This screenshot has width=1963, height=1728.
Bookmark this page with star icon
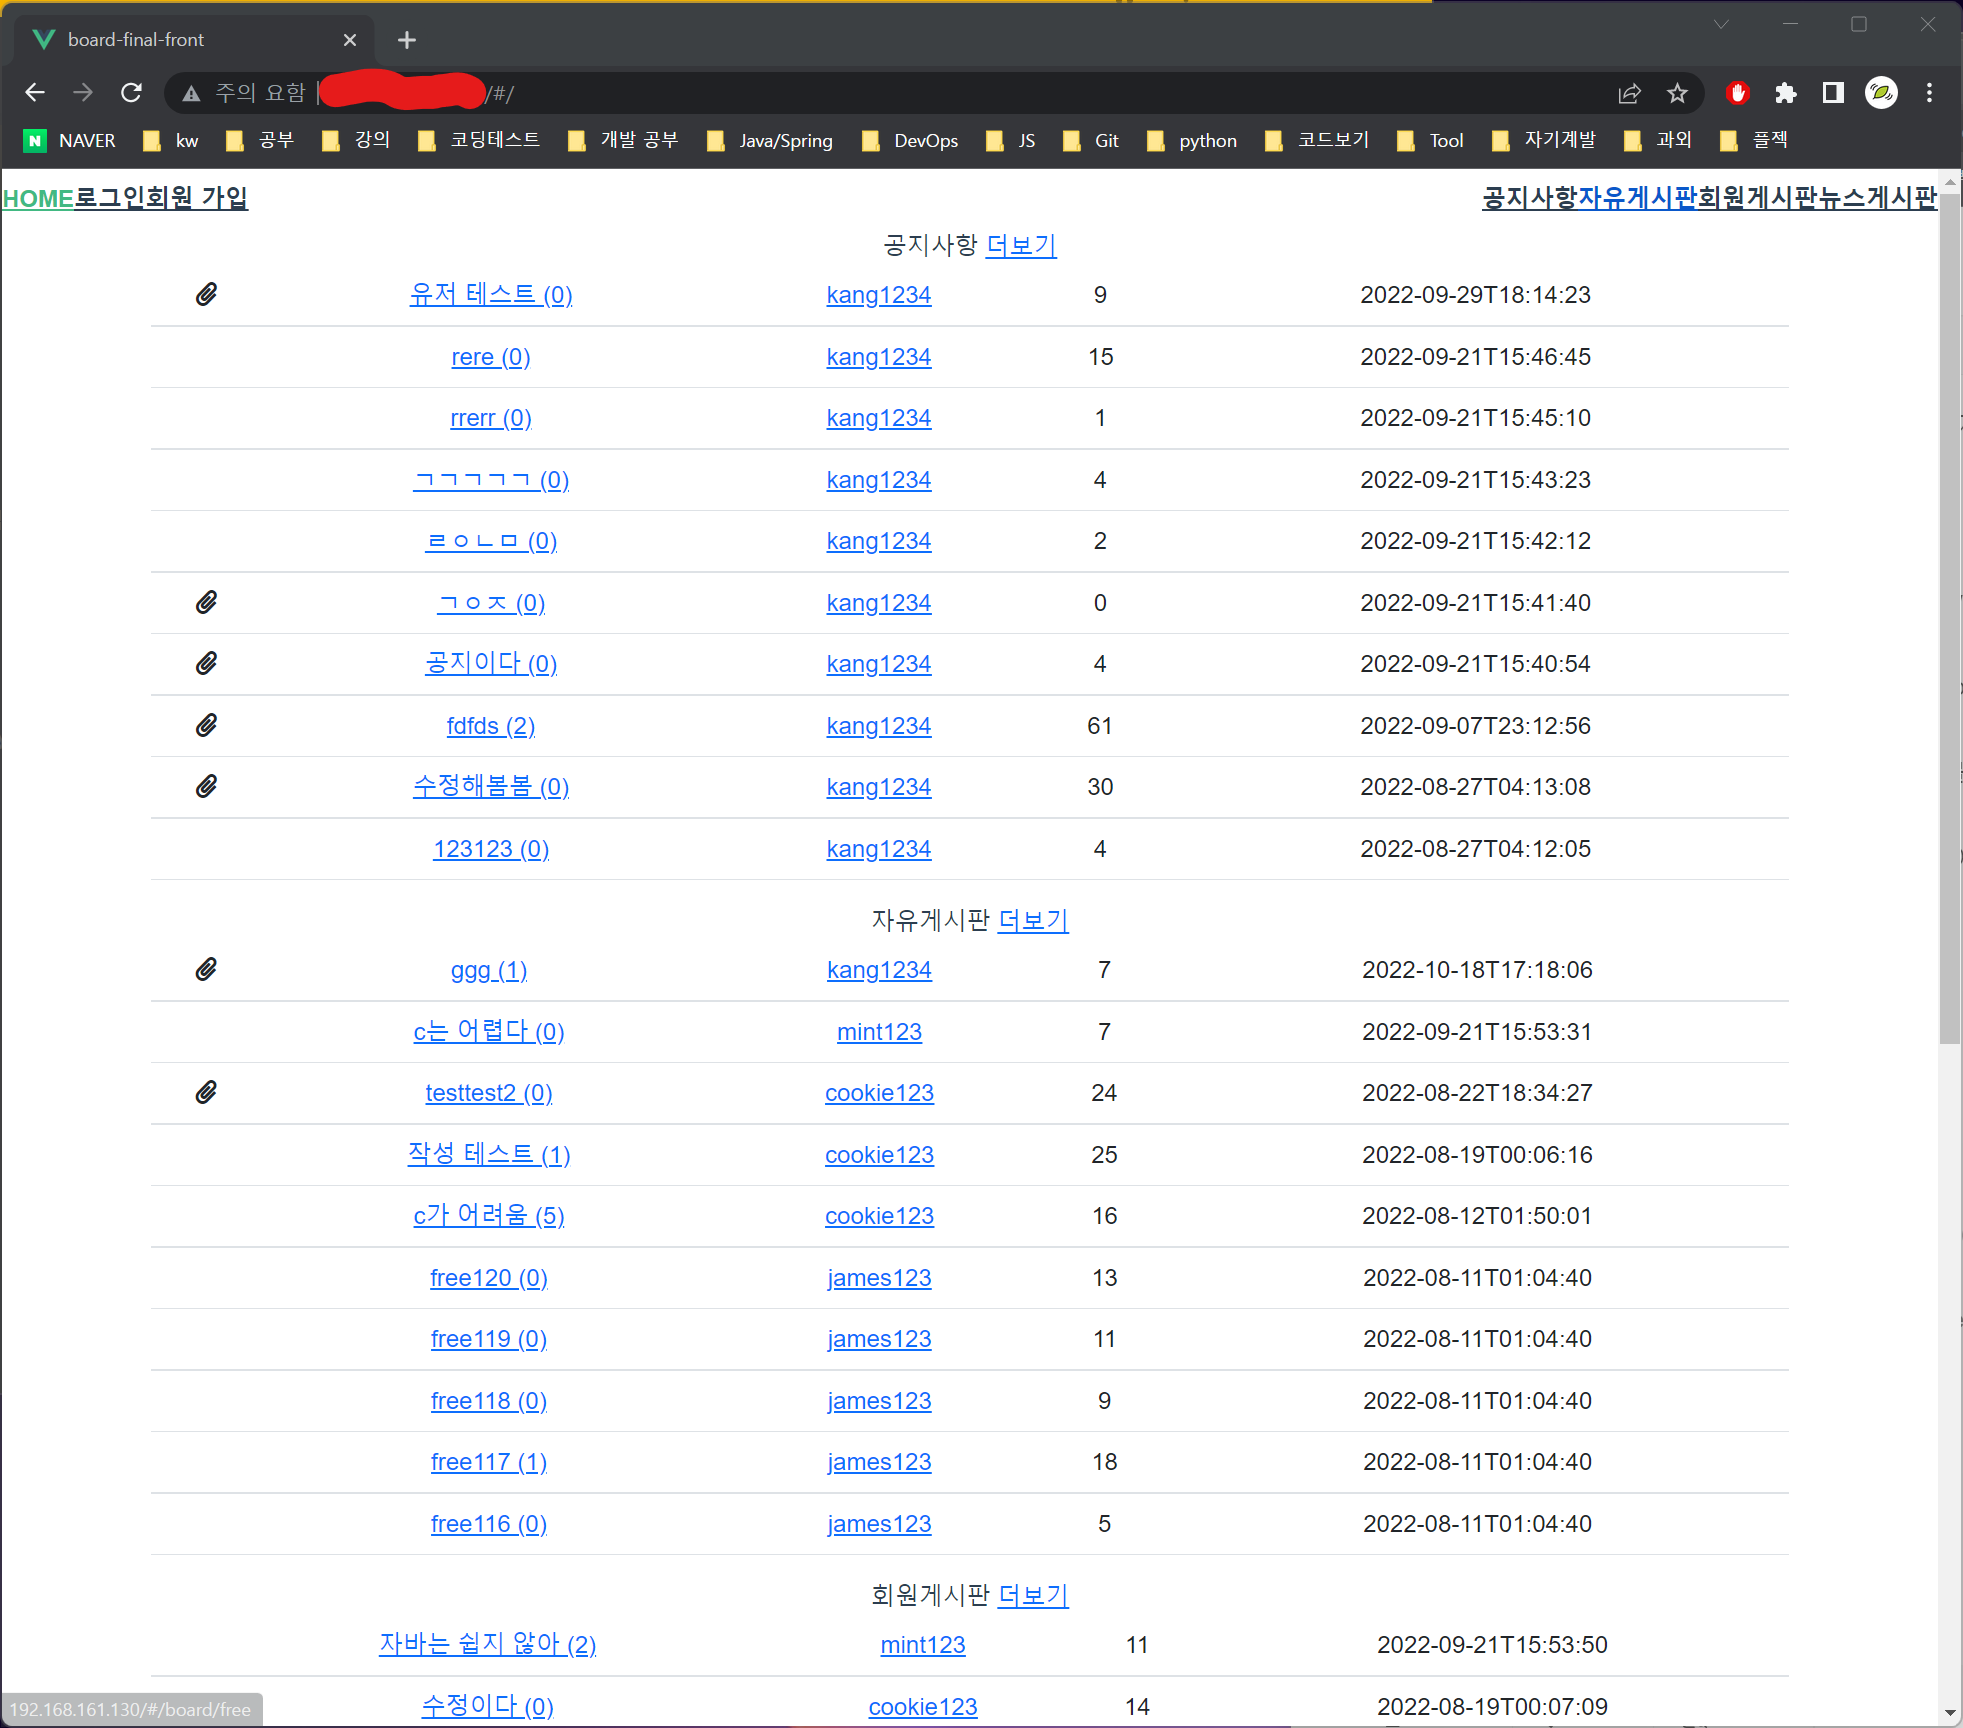tap(1677, 93)
